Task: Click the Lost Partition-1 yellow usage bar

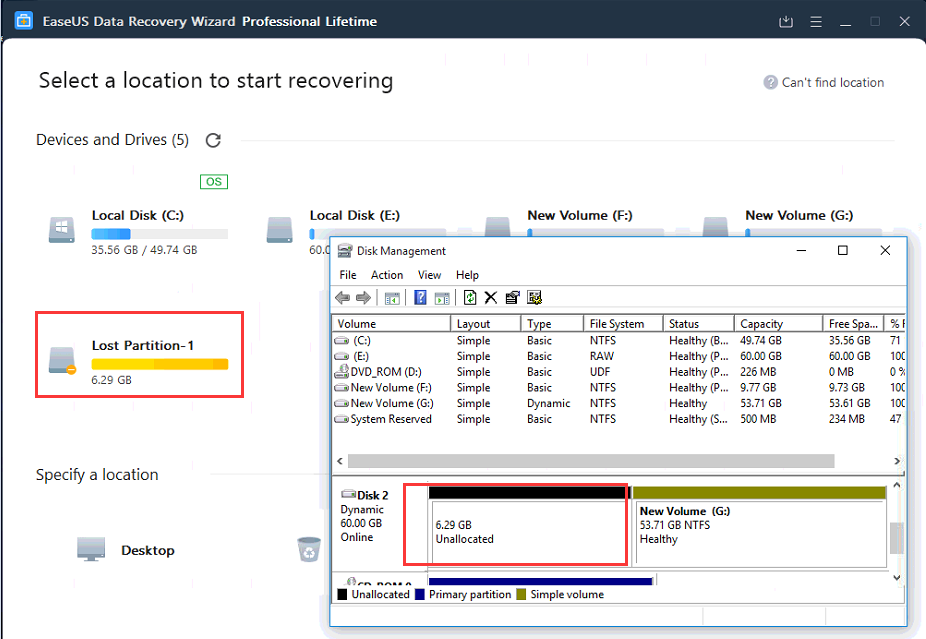Action: 159,364
